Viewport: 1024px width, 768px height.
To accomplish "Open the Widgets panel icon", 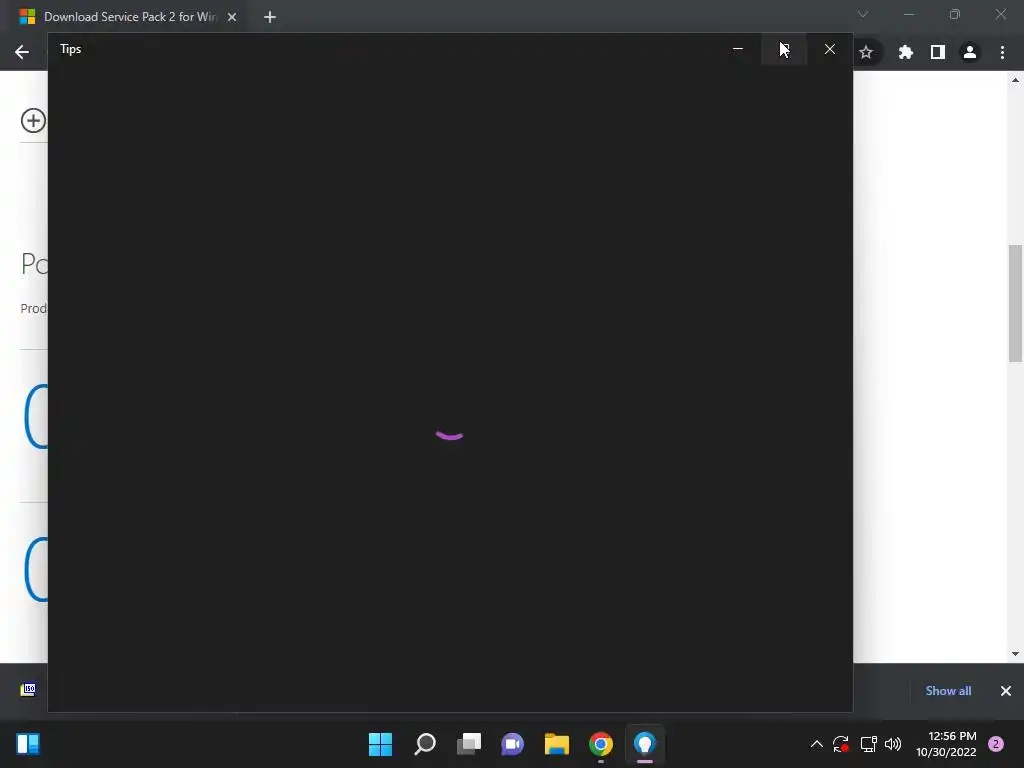I will click(28, 744).
